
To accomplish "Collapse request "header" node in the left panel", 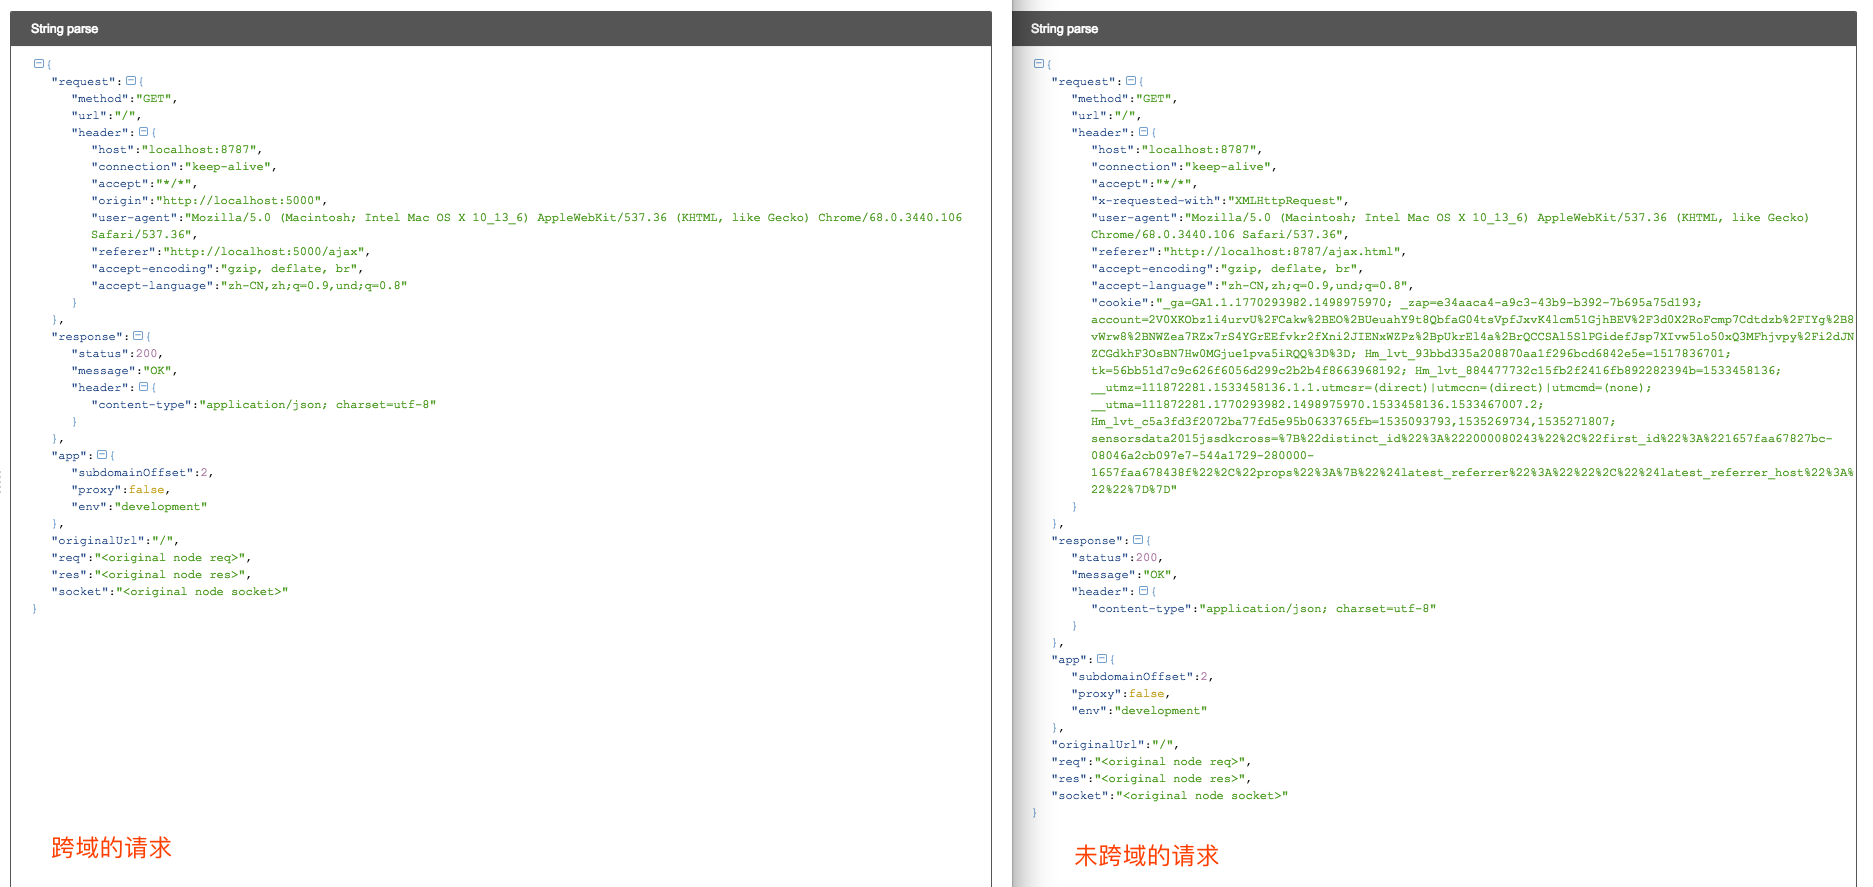I will point(143,132).
